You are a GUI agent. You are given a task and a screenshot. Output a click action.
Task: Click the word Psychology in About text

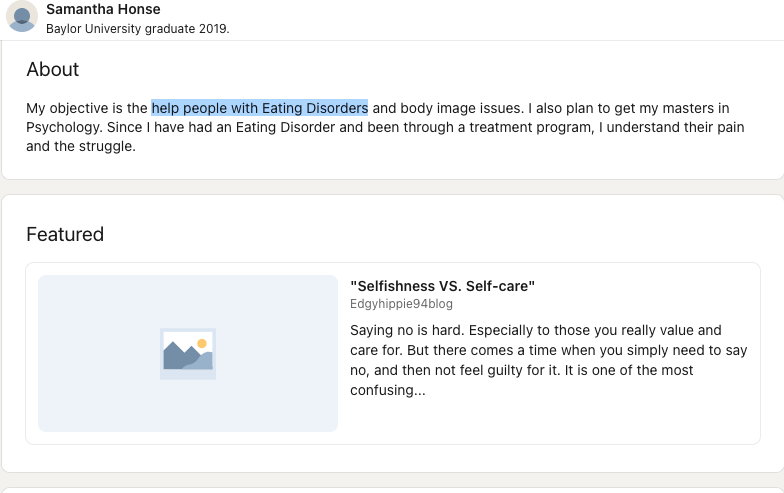point(64,128)
